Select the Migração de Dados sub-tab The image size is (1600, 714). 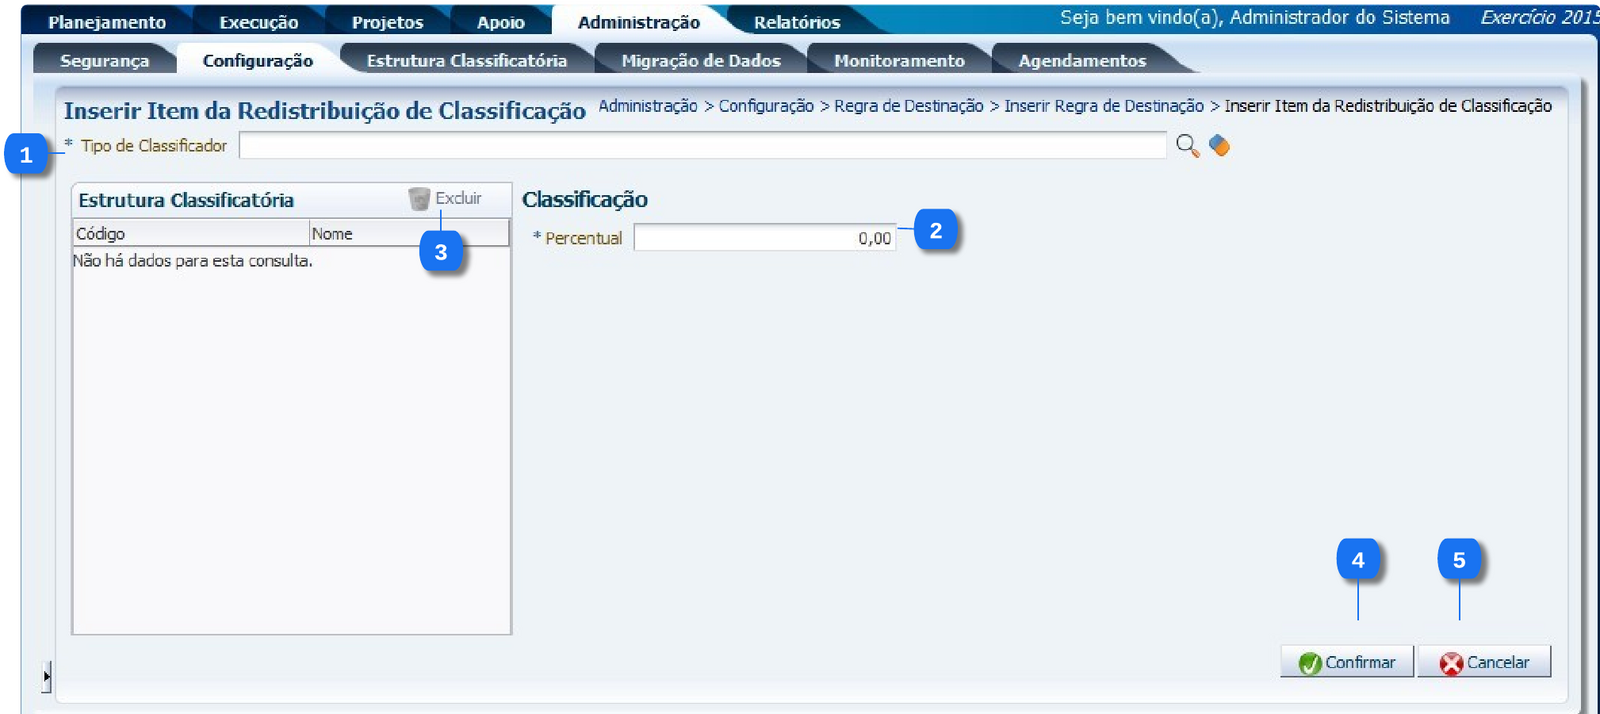pyautogui.click(x=700, y=61)
